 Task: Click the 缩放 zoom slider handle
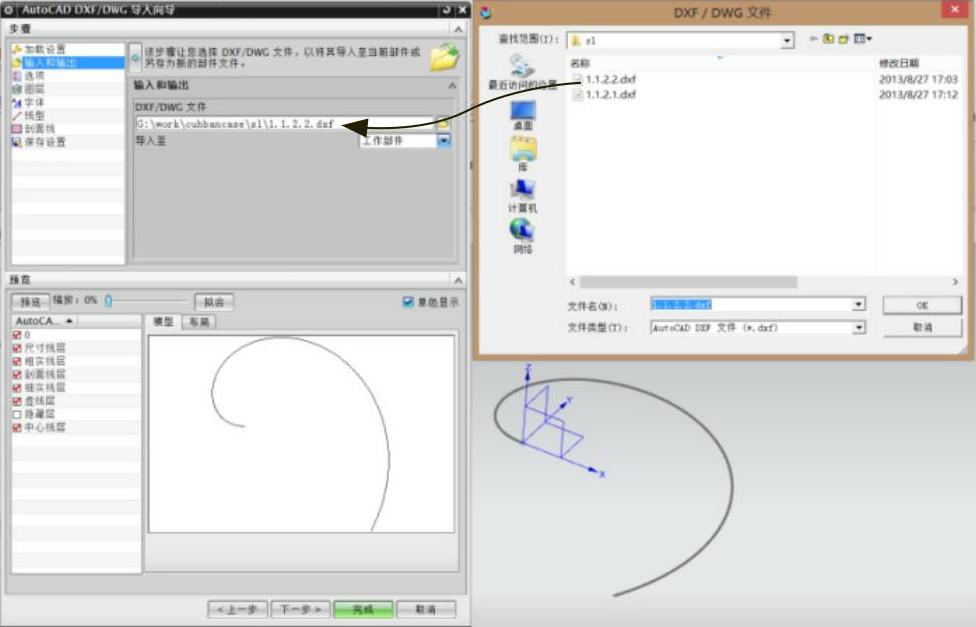pos(108,301)
